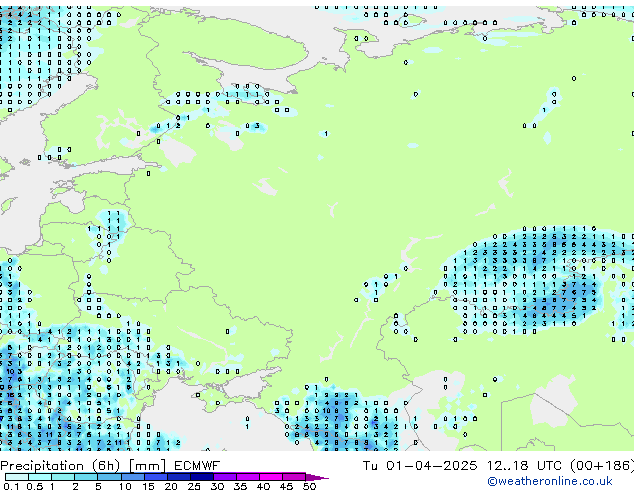Screen dimensions: 634x490
Task: Click the date 'Tu 01-04-2025'
Action: [x=420, y=466]
